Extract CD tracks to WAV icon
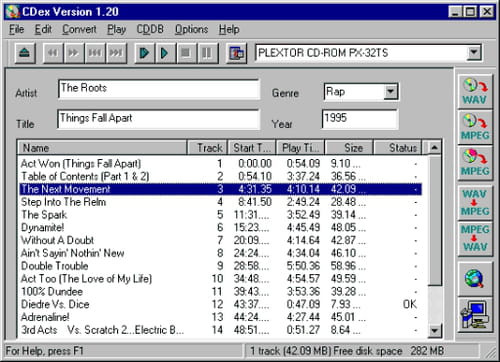The width and height of the screenshot is (500, 362). click(475, 92)
